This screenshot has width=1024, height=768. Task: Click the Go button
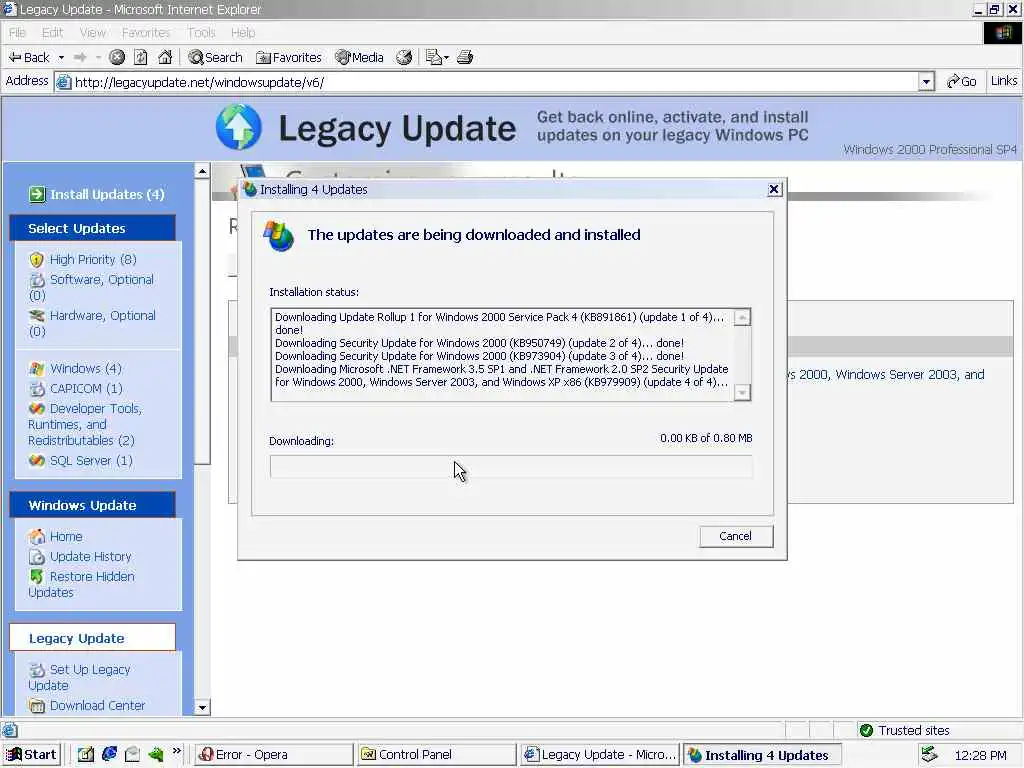click(x=961, y=82)
